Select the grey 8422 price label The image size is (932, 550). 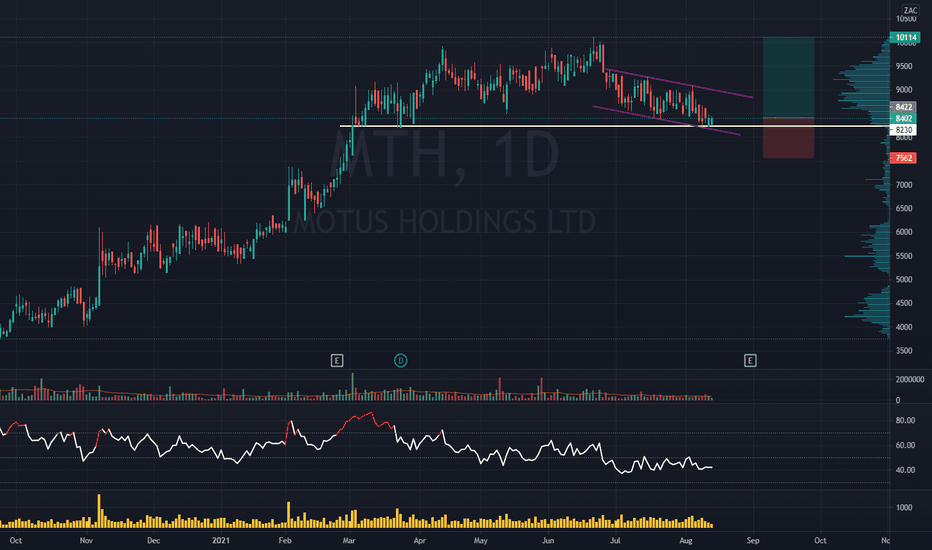click(x=903, y=107)
